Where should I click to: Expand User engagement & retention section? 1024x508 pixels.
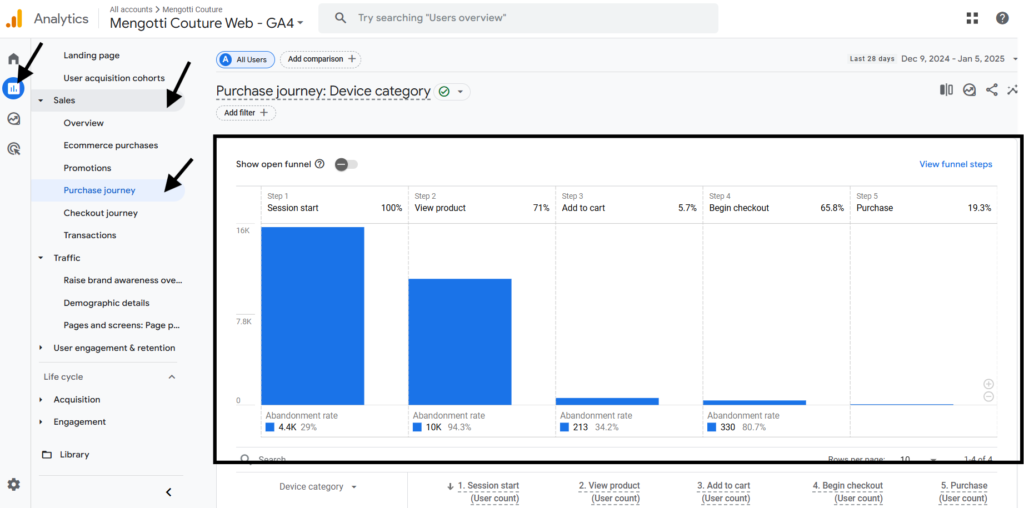tap(40, 348)
